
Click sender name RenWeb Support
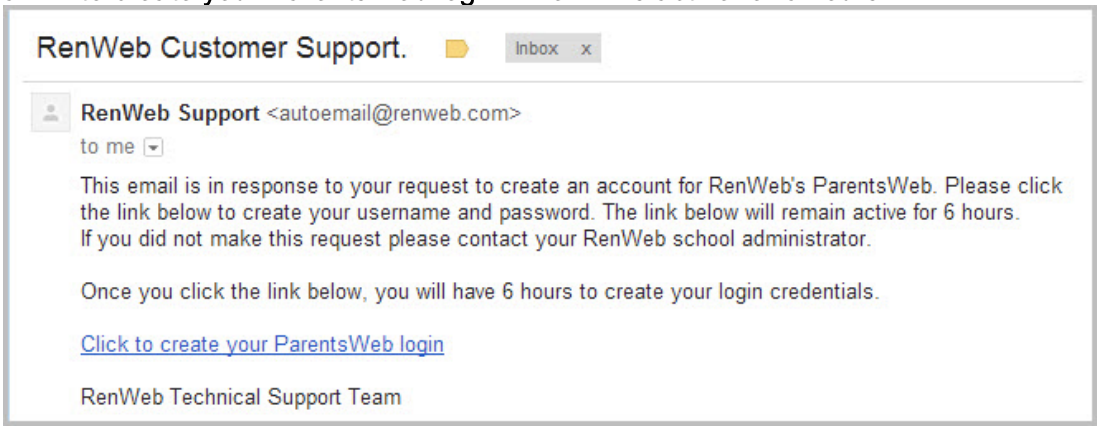(170, 113)
